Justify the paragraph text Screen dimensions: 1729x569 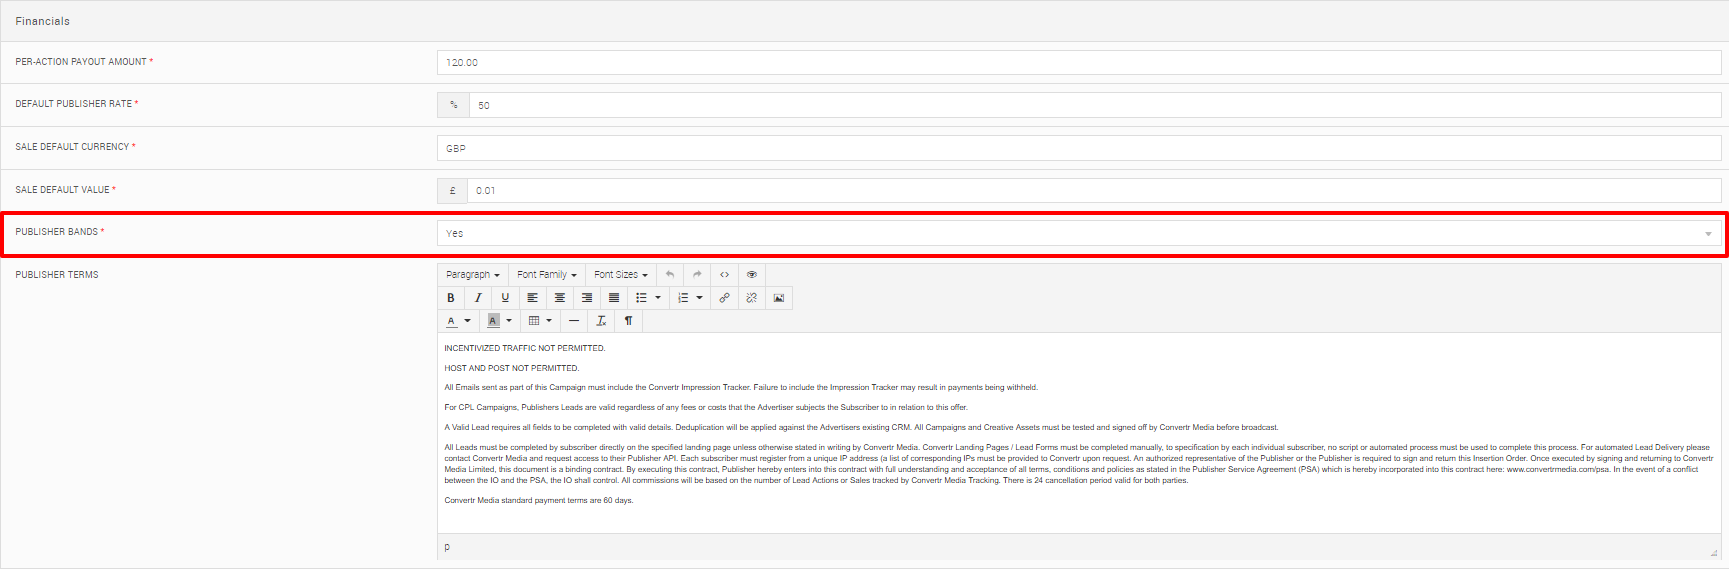[614, 298]
